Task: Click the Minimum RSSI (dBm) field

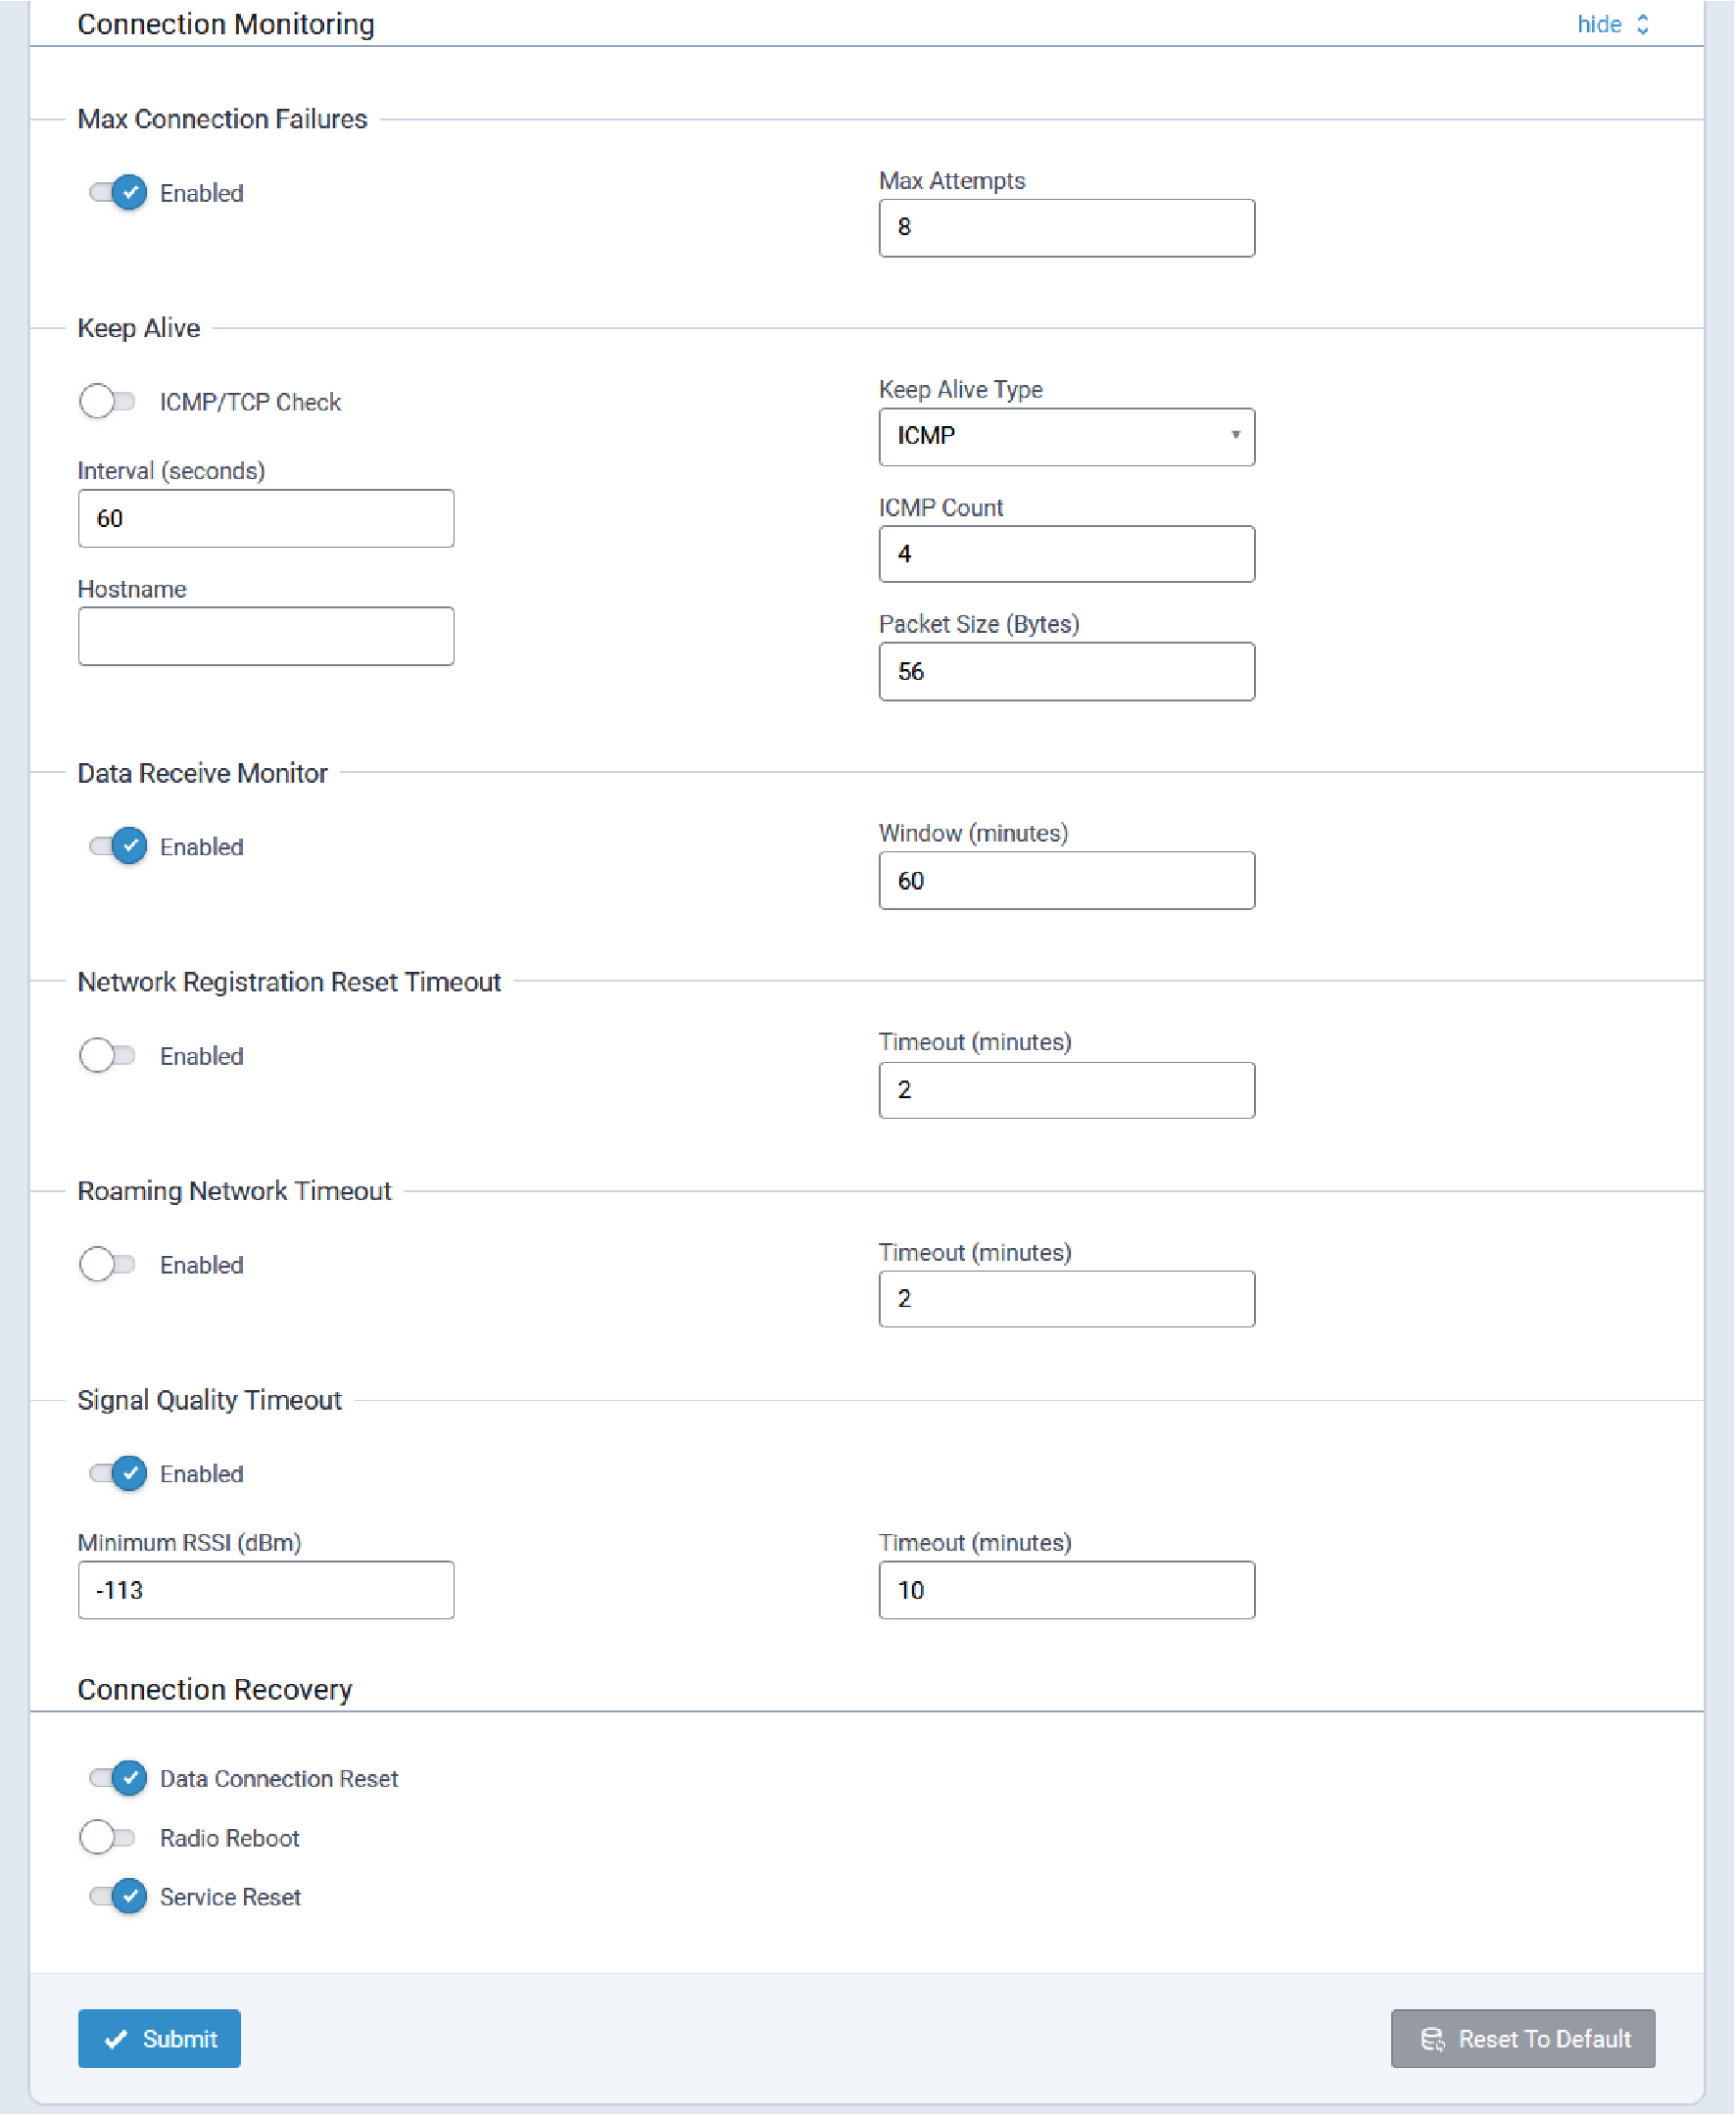Action: 266,1590
